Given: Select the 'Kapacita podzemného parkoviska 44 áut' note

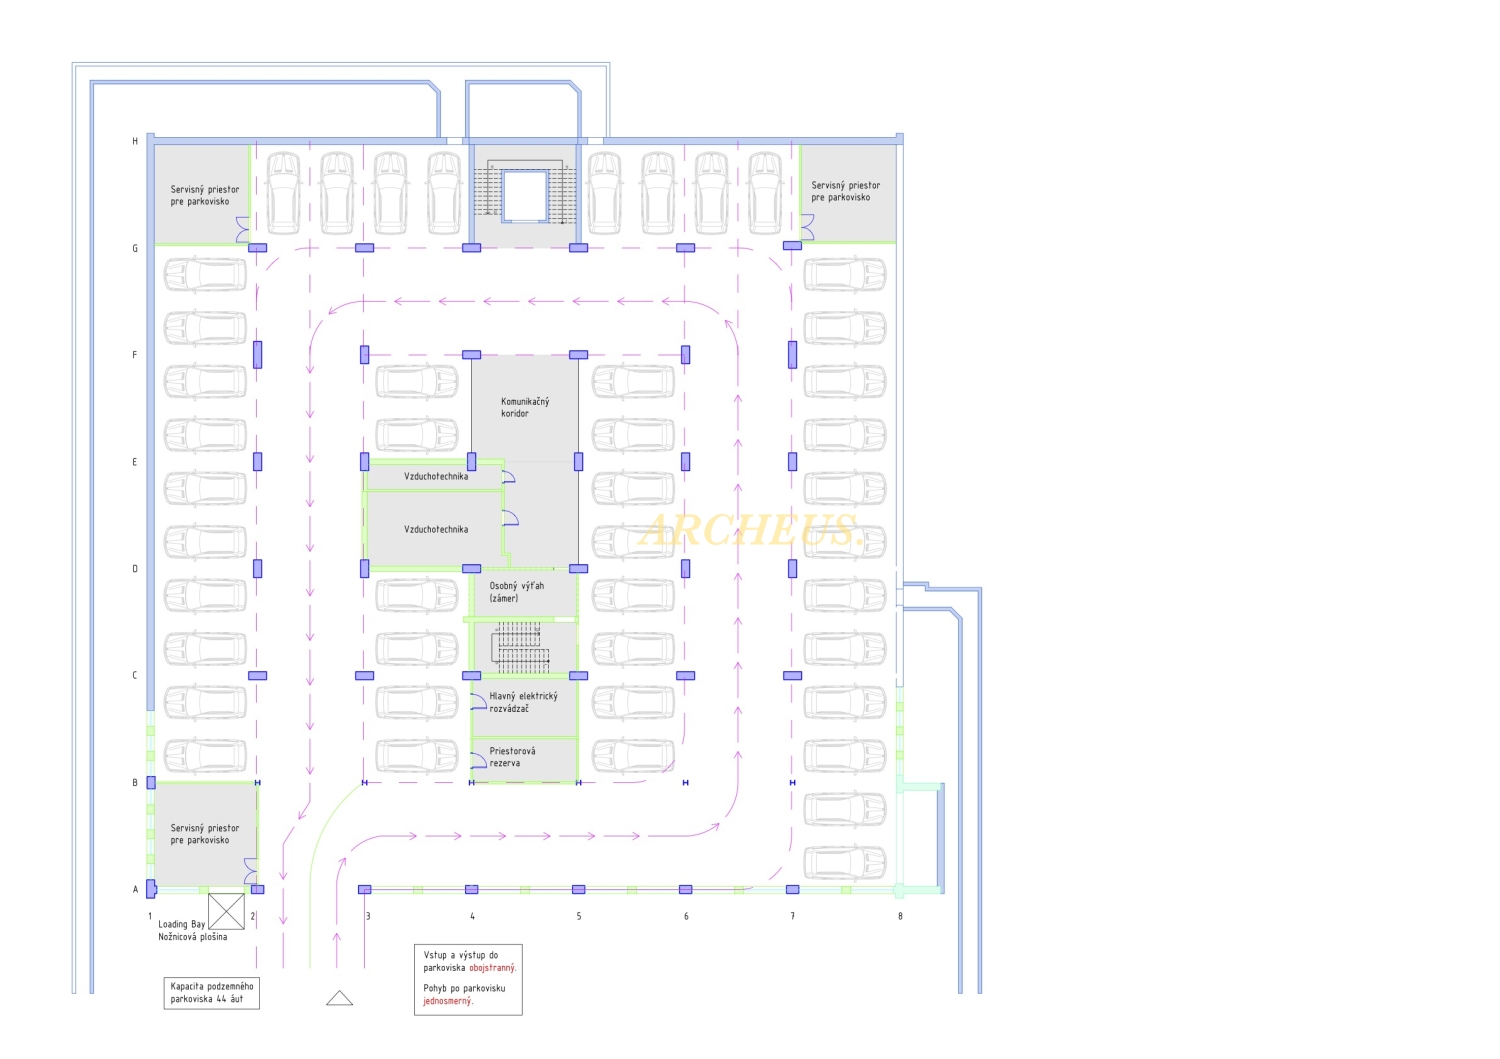Looking at the screenshot, I should pyautogui.click(x=212, y=992).
